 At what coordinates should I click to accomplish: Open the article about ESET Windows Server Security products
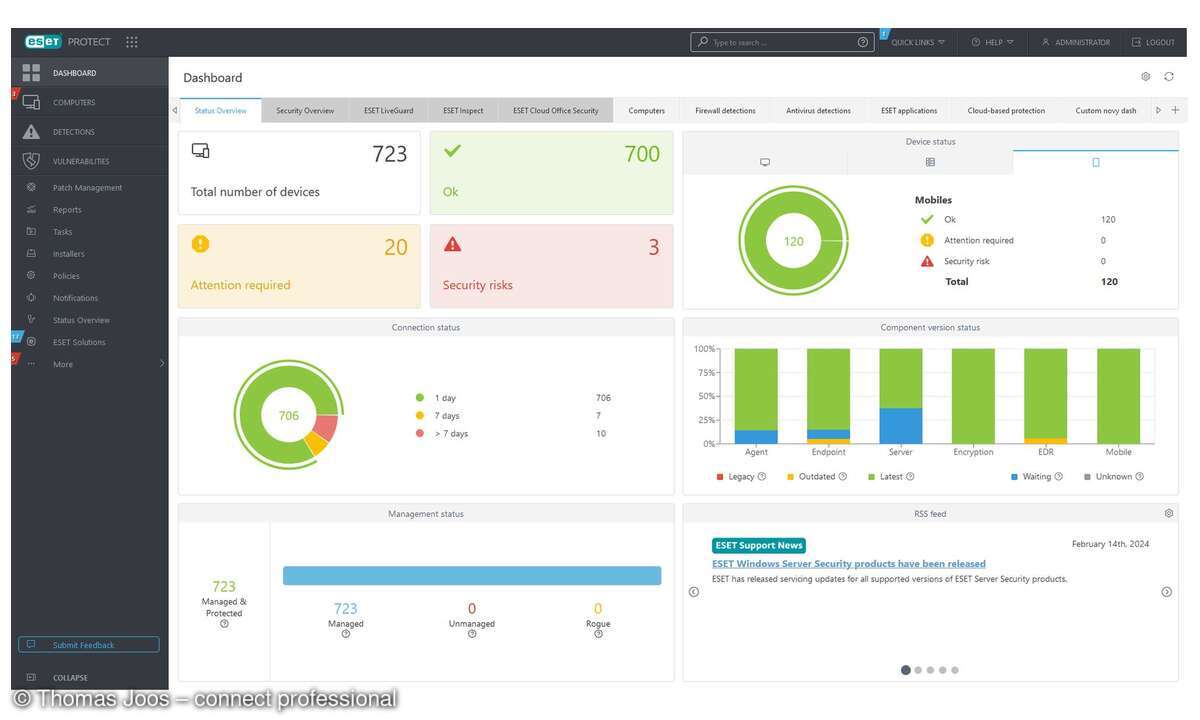[848, 563]
